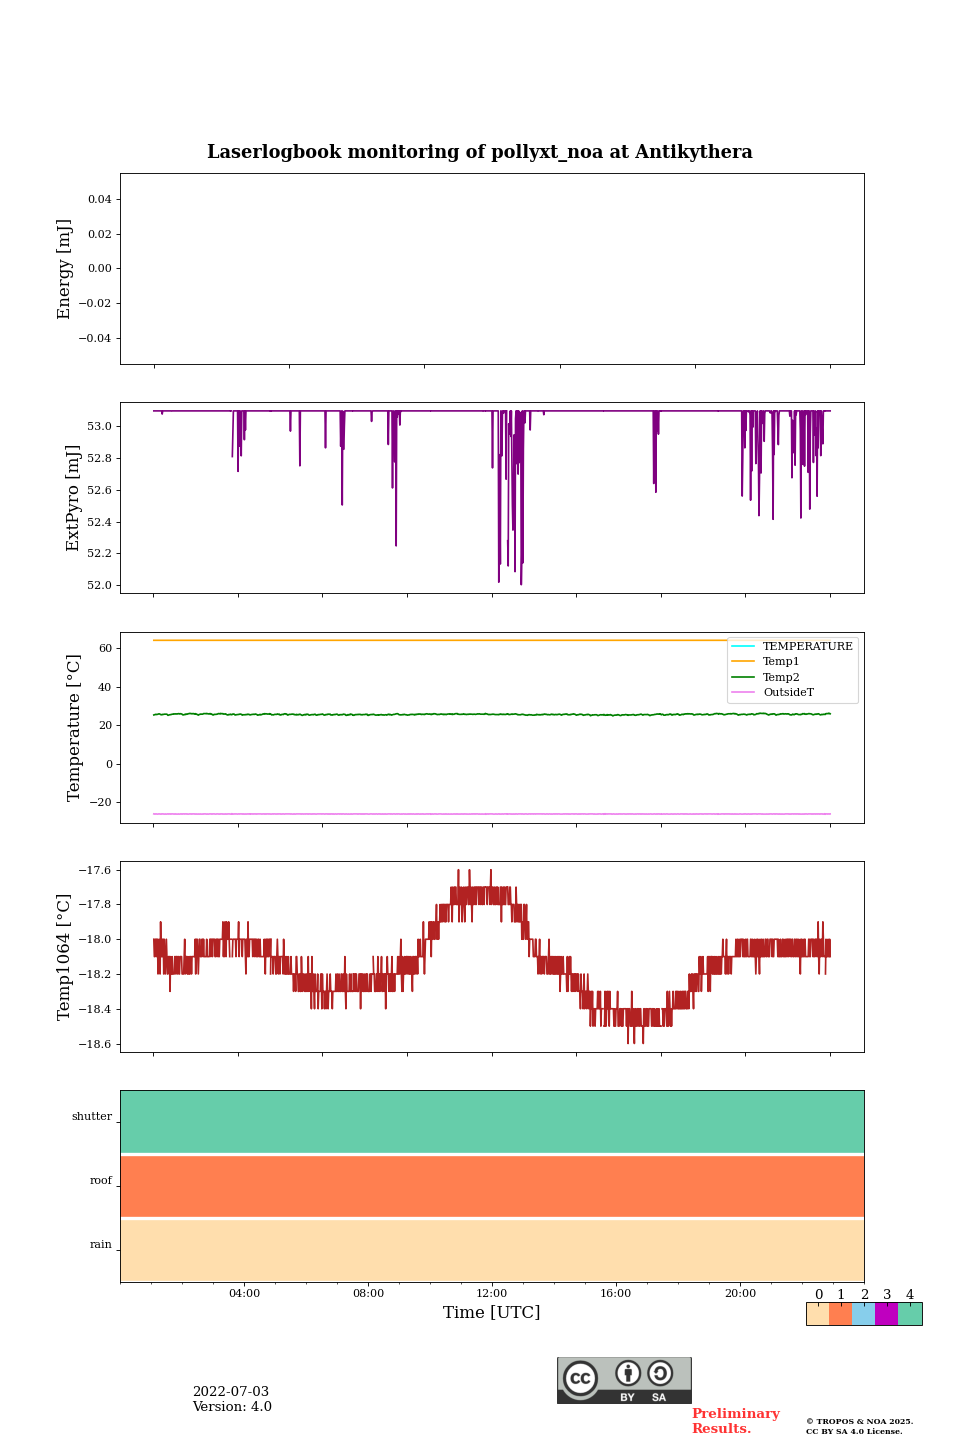Click the 20:00 time tick label

point(740,1293)
